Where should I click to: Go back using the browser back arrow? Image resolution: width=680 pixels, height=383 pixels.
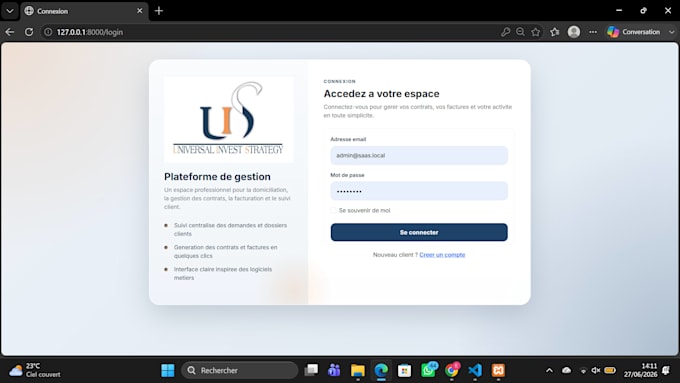tap(10, 32)
